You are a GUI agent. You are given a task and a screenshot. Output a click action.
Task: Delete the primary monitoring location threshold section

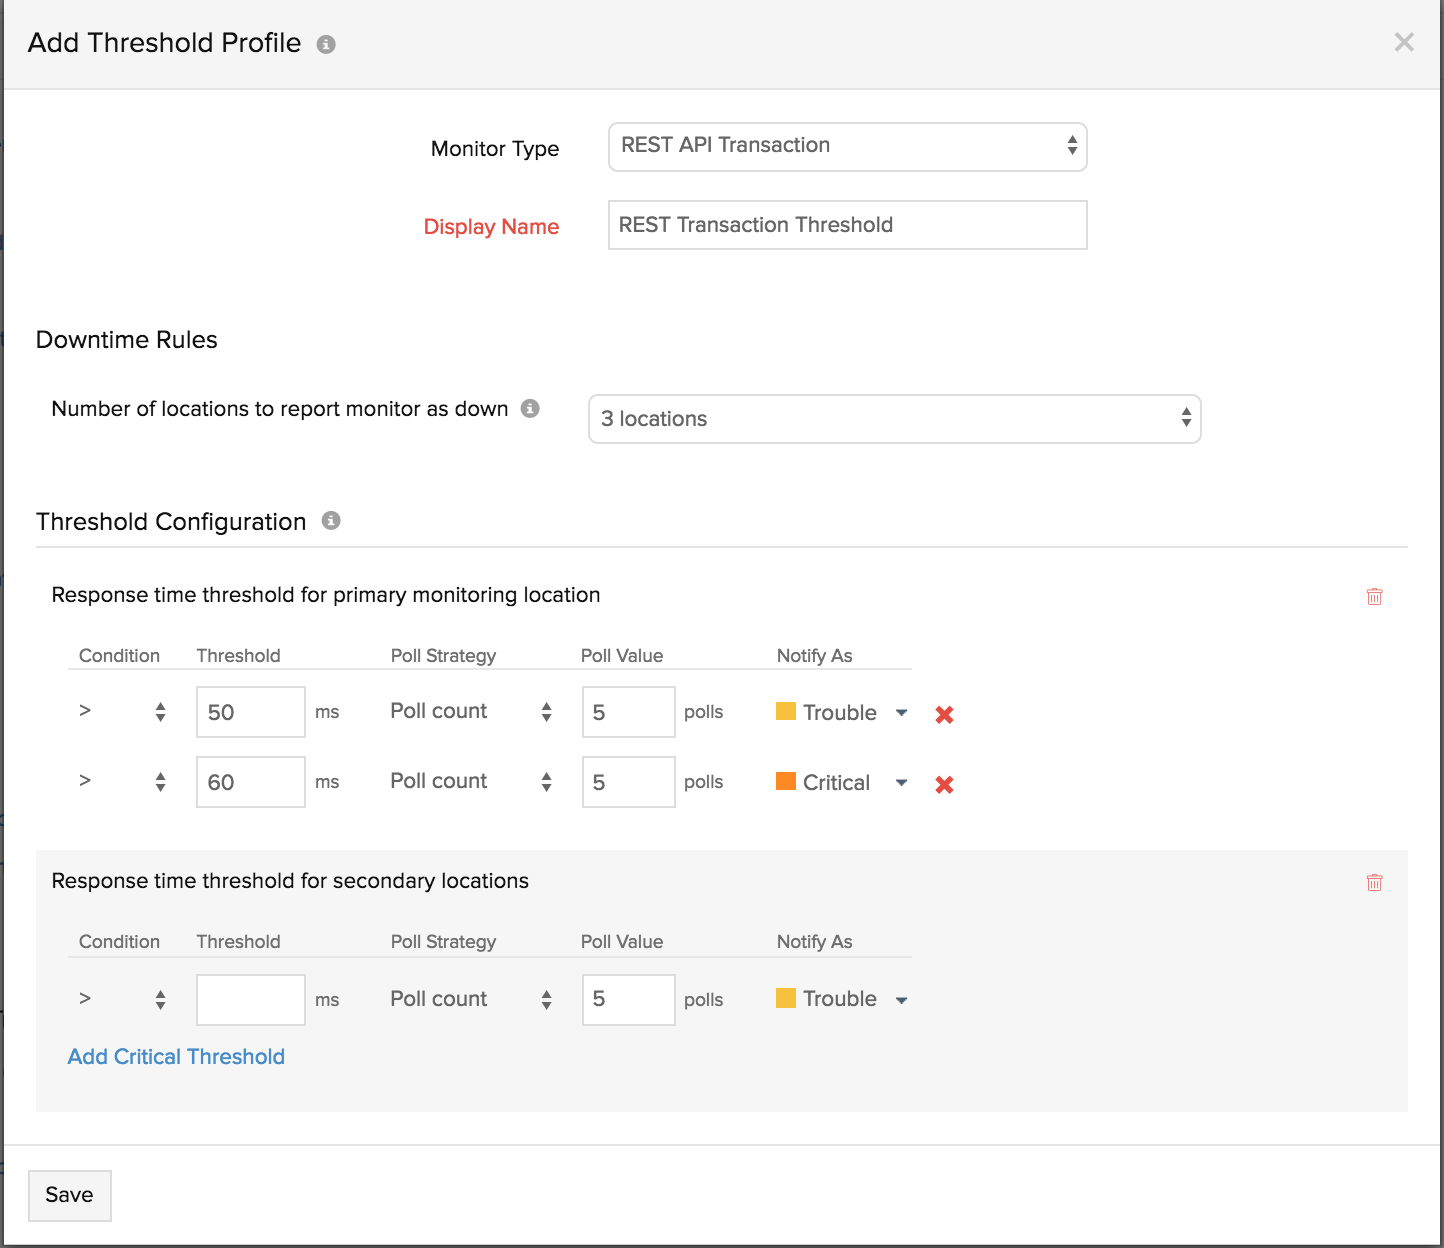pos(1374,596)
